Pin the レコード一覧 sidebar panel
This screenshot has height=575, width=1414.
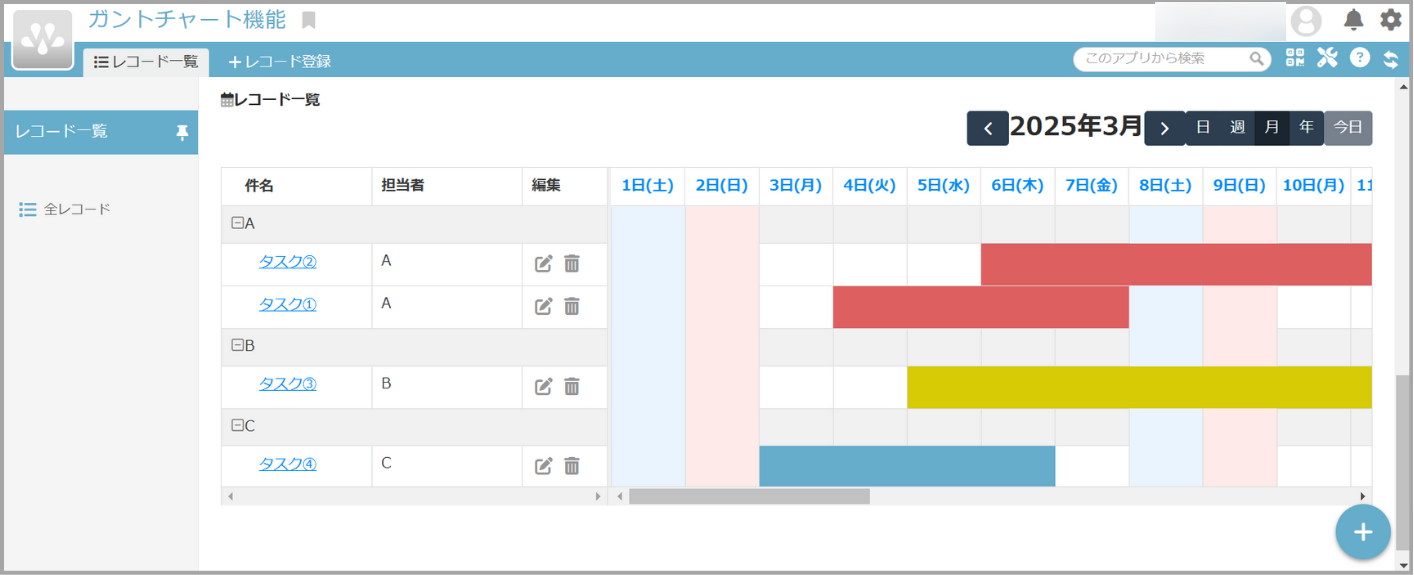pyautogui.click(x=182, y=132)
